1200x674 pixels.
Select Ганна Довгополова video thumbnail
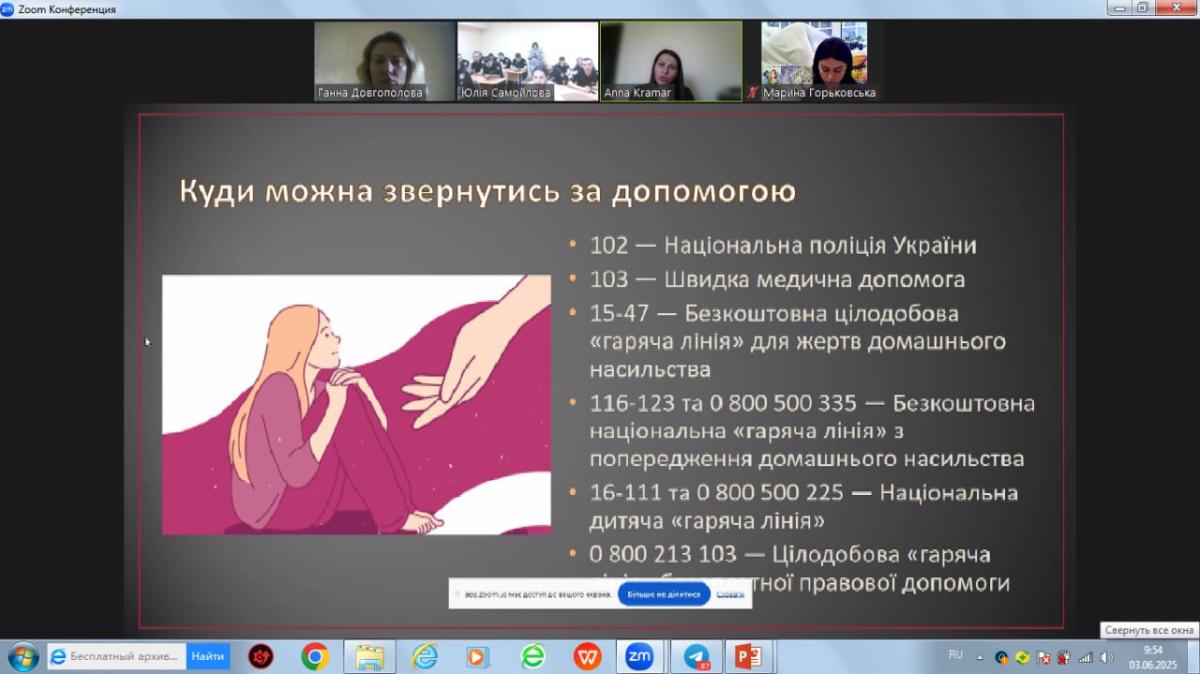(x=384, y=61)
